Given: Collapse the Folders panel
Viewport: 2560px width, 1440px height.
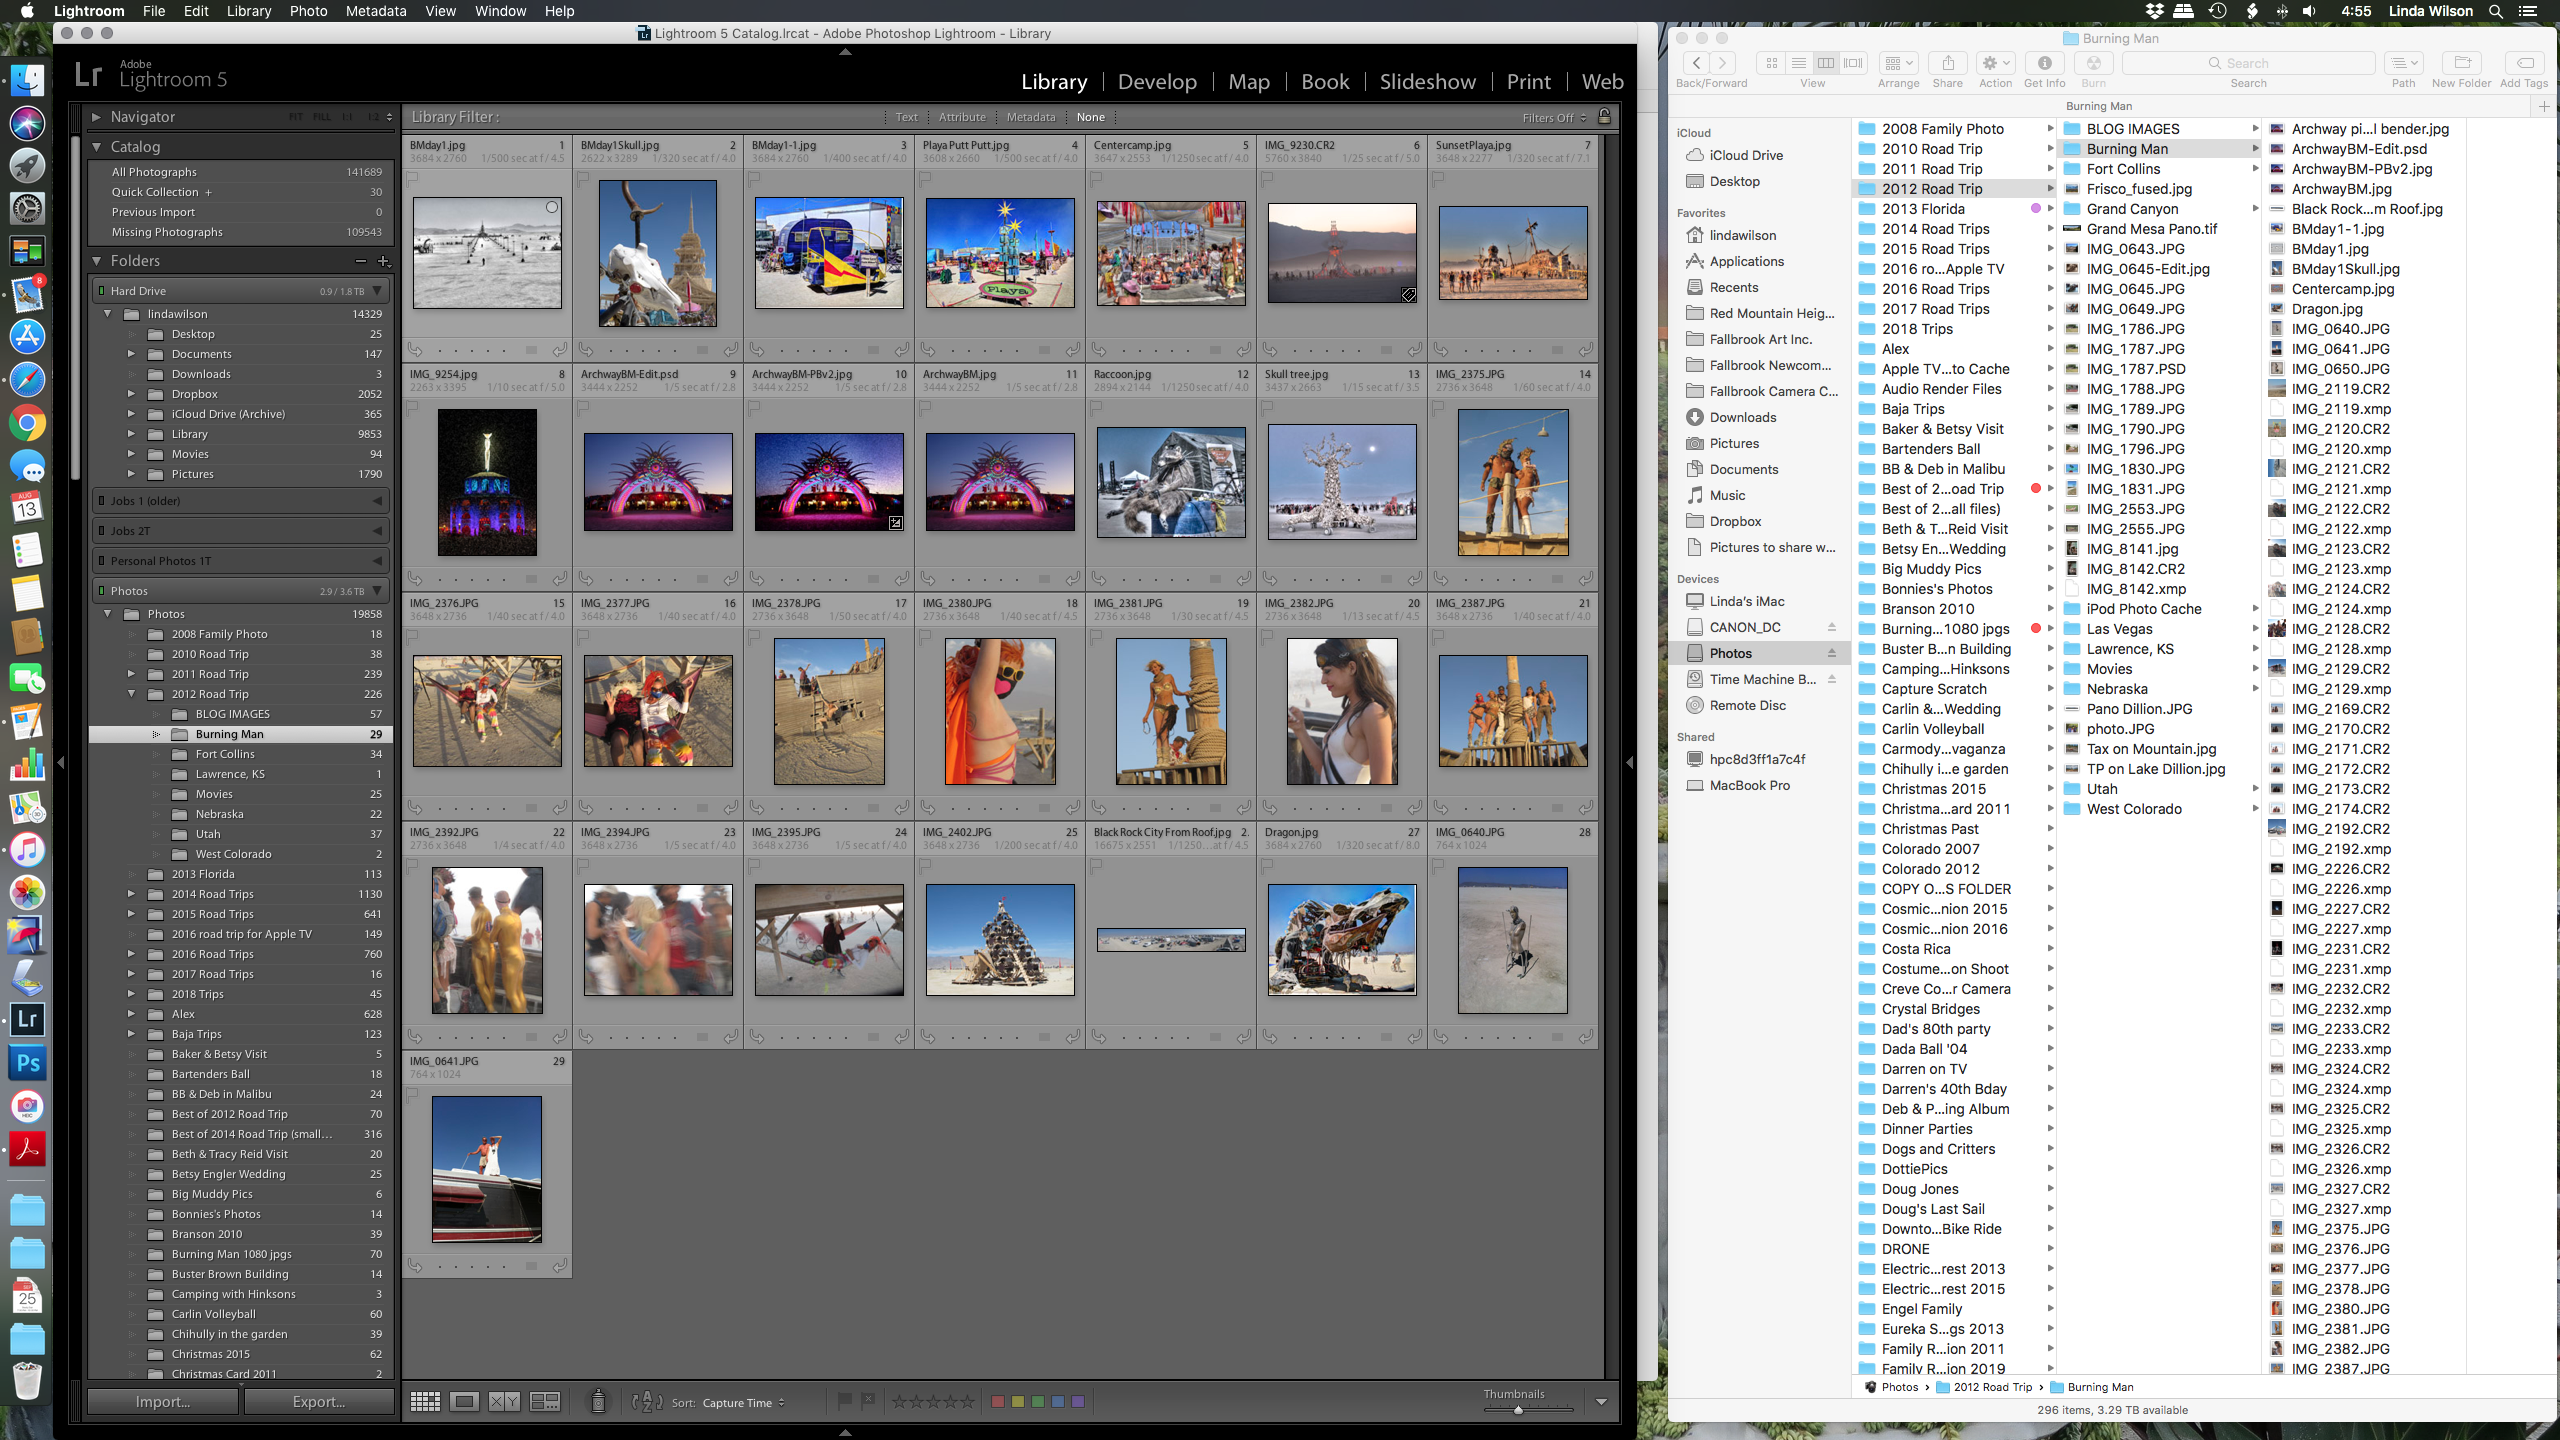Looking at the screenshot, I should pos(97,261).
